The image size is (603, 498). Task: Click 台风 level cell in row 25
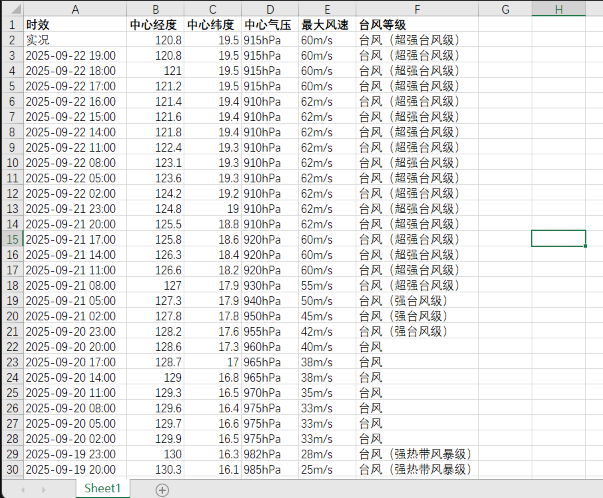click(417, 393)
